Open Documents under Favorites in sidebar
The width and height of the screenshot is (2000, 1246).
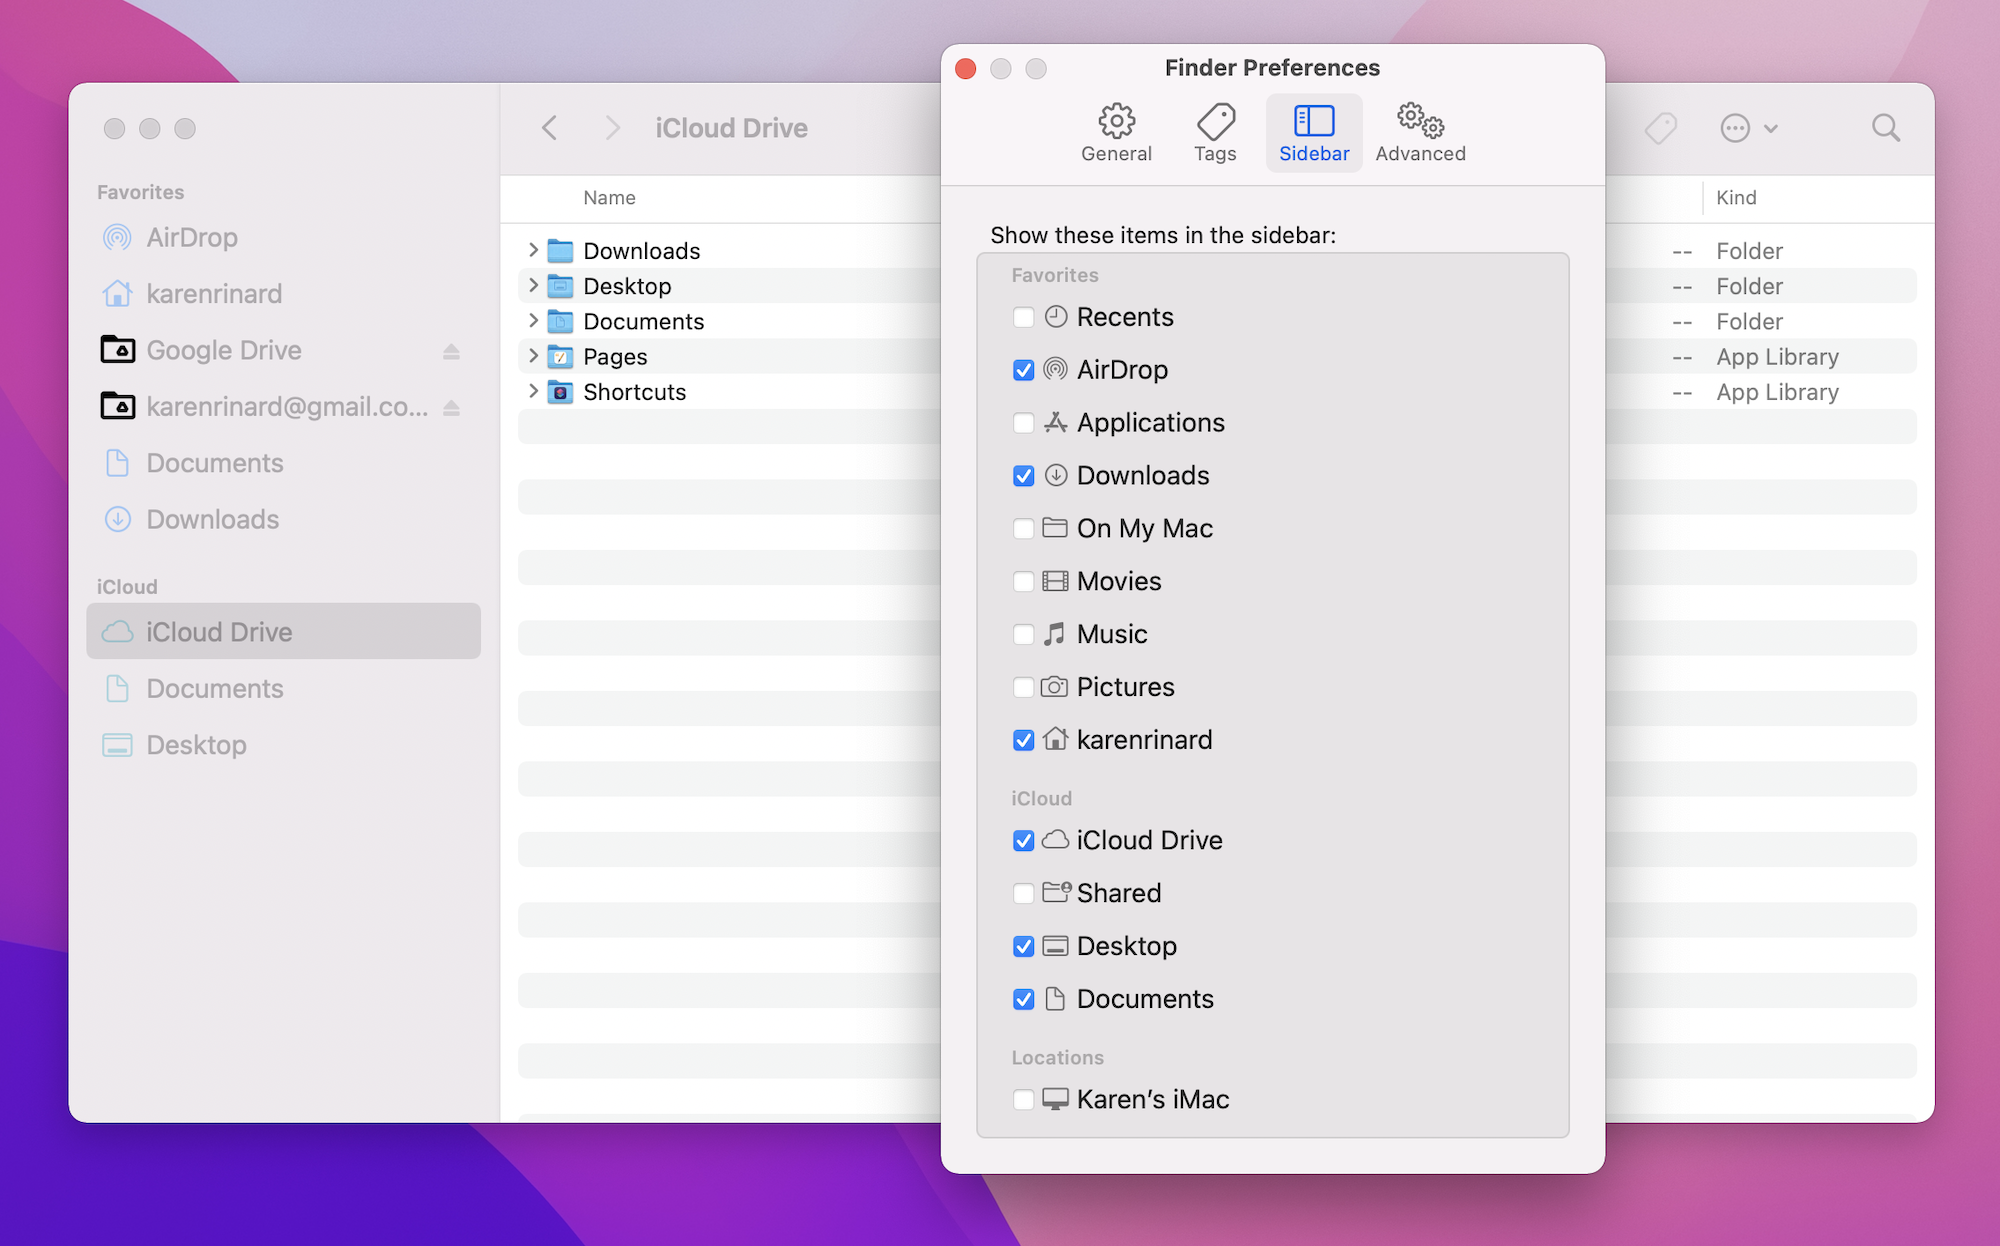click(x=284, y=463)
